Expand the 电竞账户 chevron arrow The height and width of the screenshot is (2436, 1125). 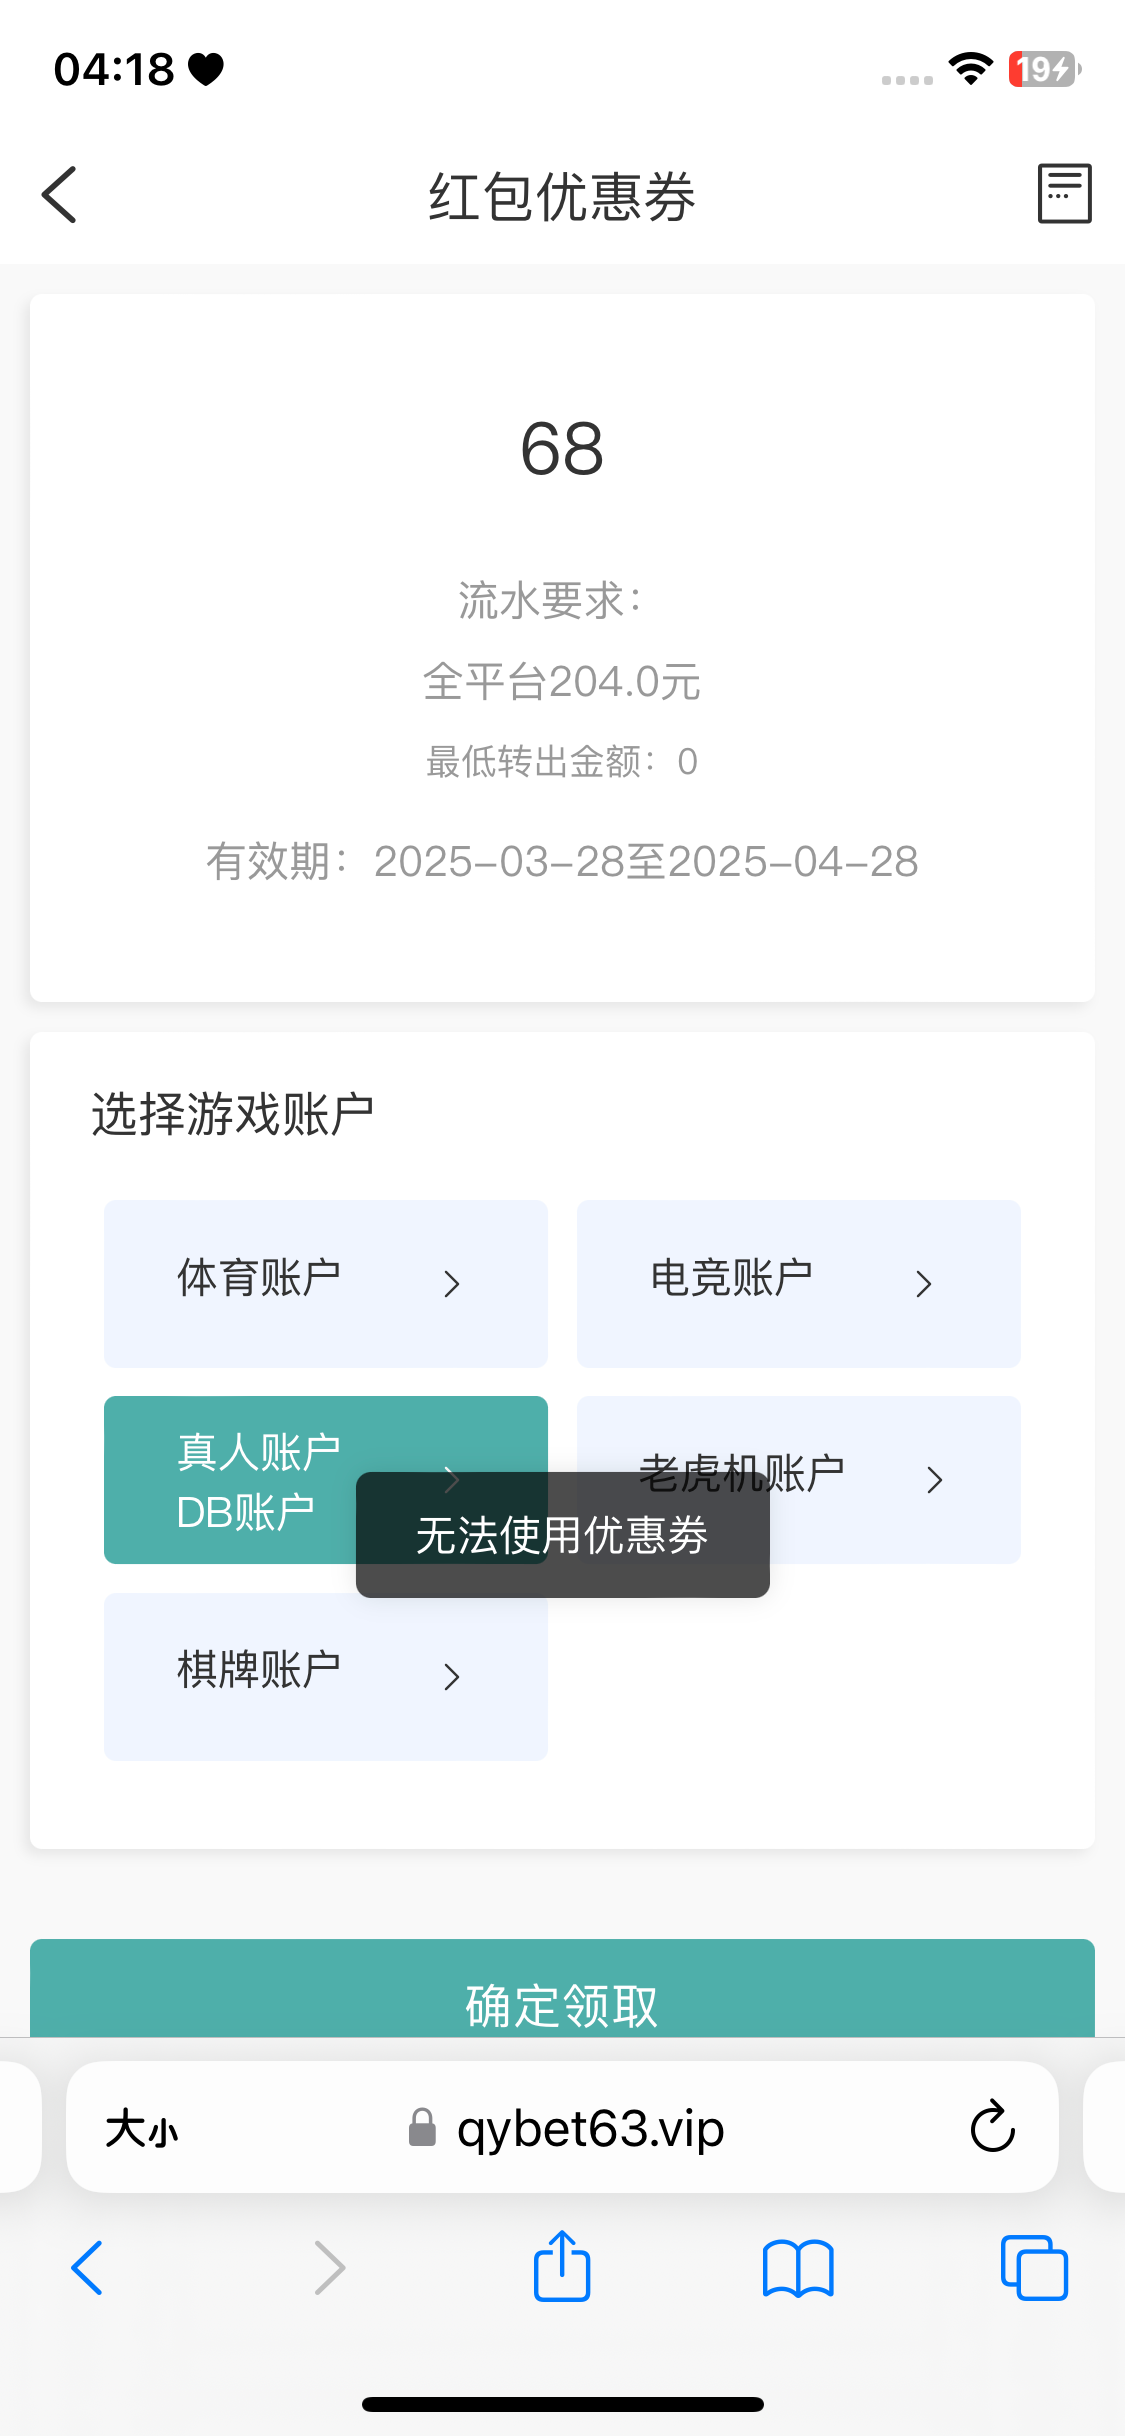coord(924,1284)
